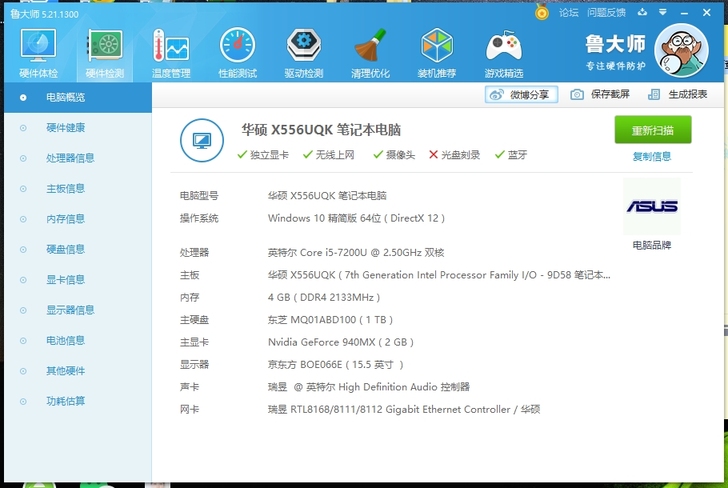This screenshot has height=488, width=728.
Task: Click the 电脑品牌 label
Action: (652, 245)
